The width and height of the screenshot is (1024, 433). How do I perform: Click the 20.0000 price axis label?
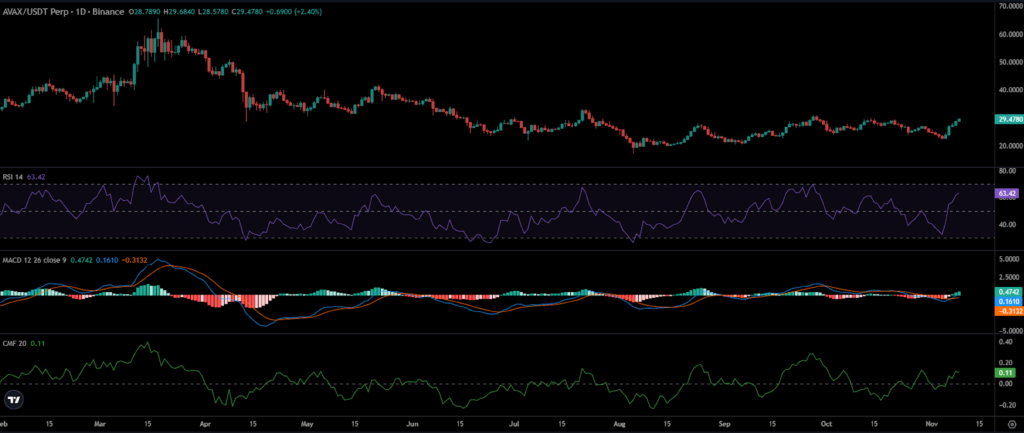pyautogui.click(x=1009, y=146)
